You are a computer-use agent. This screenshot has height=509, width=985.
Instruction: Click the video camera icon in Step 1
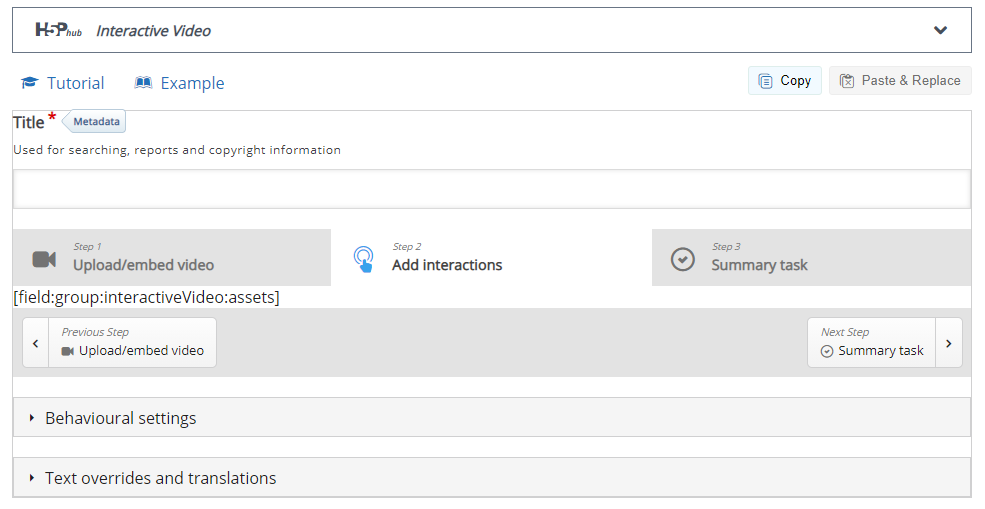coord(44,259)
